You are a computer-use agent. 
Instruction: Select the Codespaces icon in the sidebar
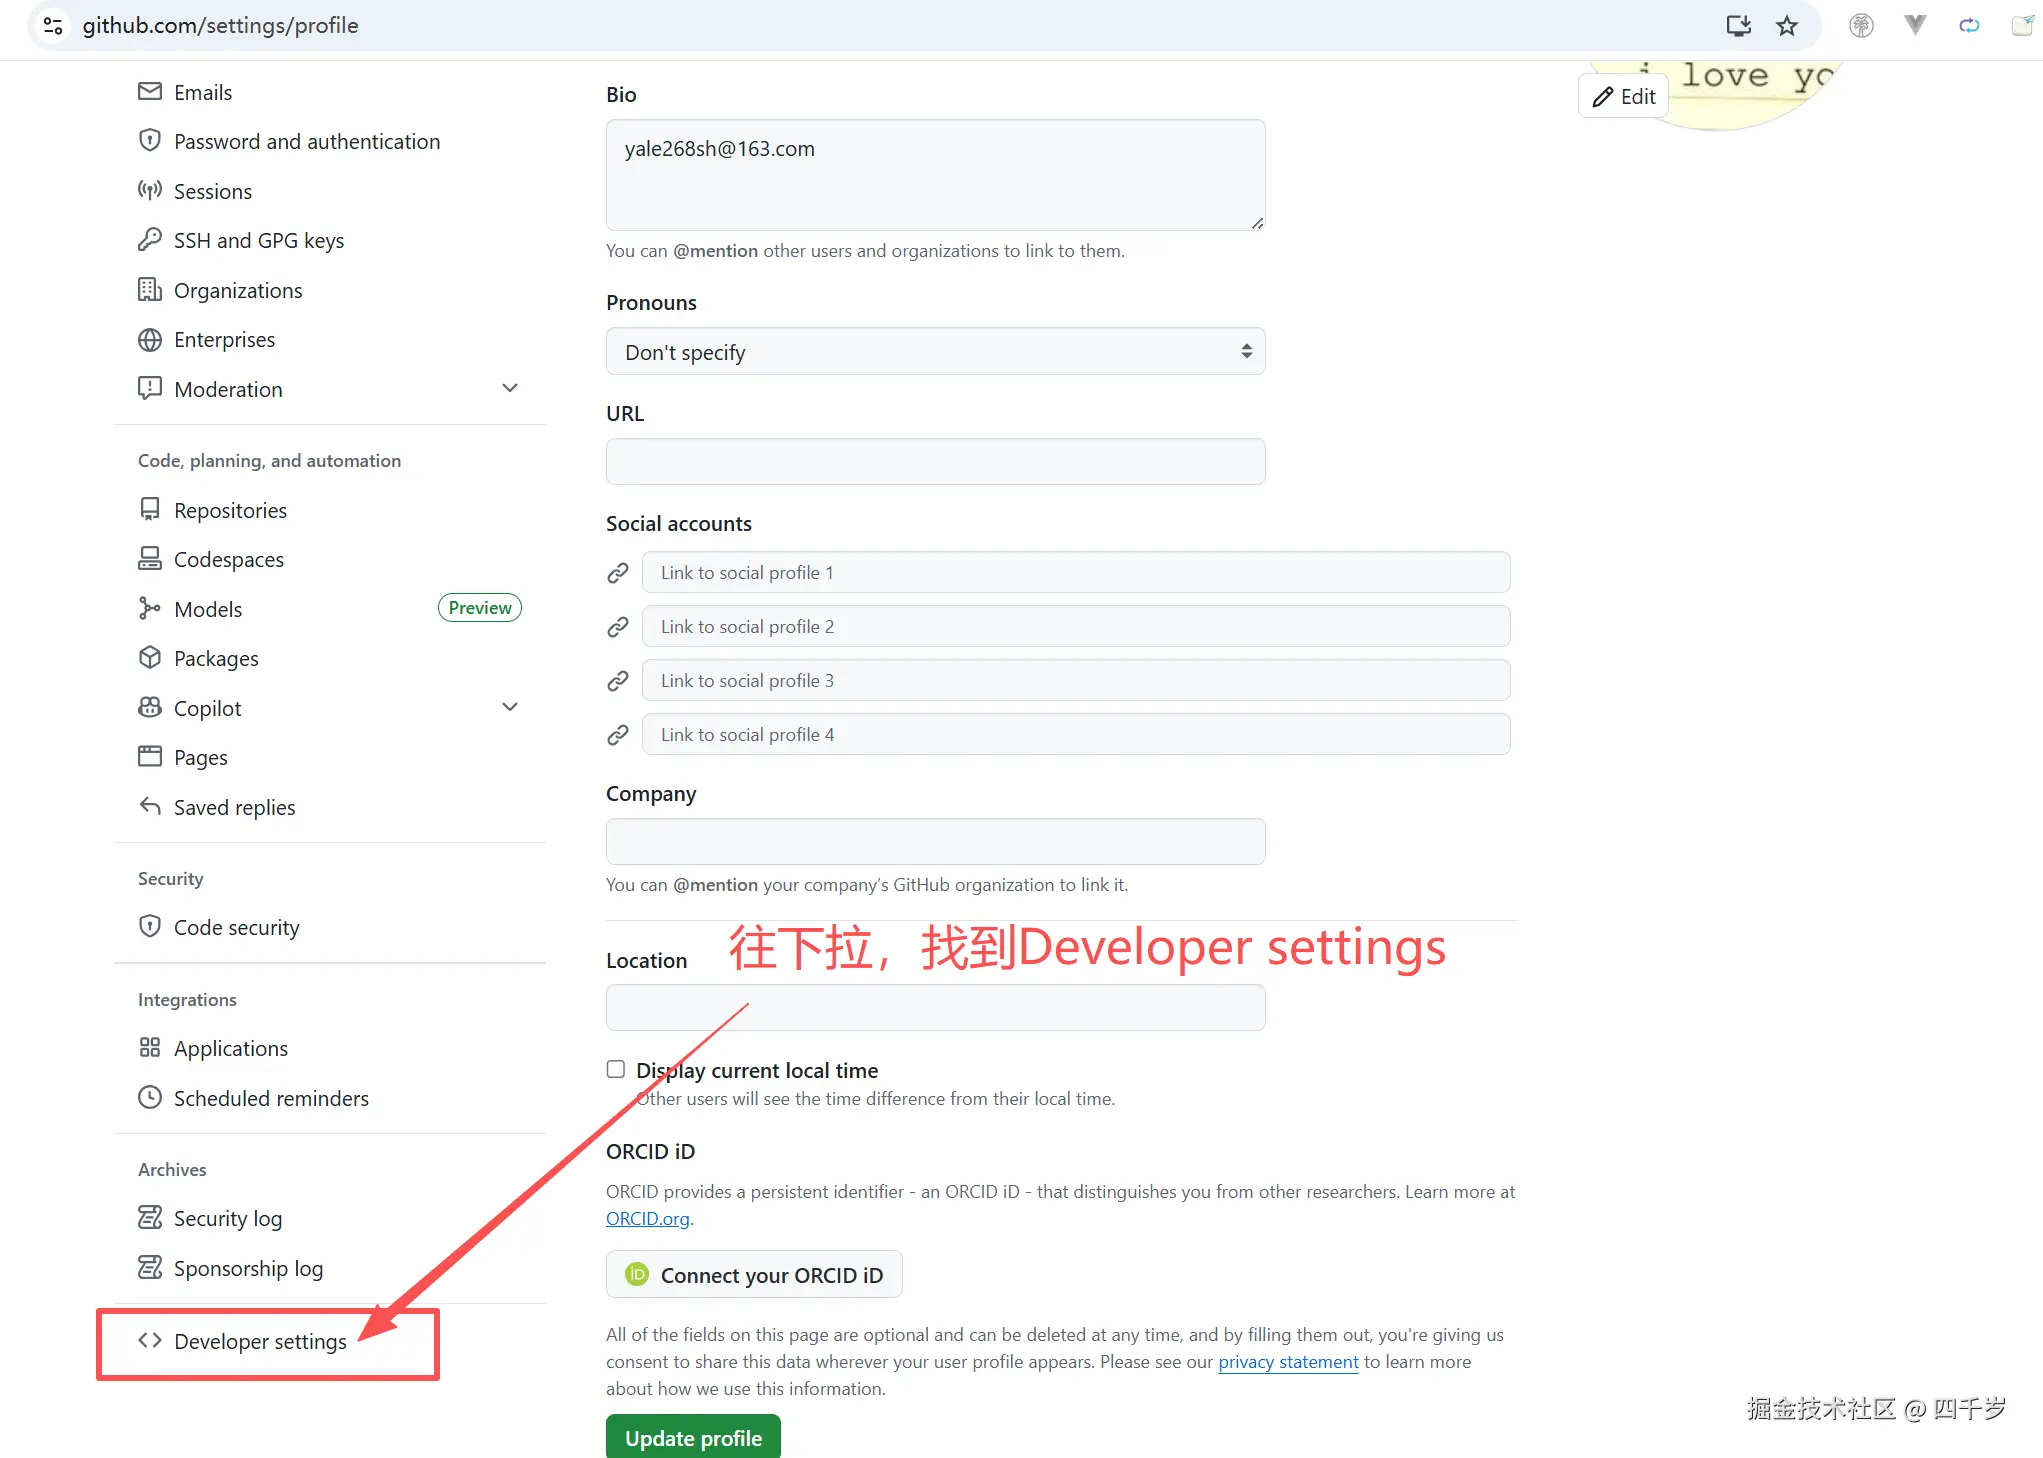pos(149,558)
